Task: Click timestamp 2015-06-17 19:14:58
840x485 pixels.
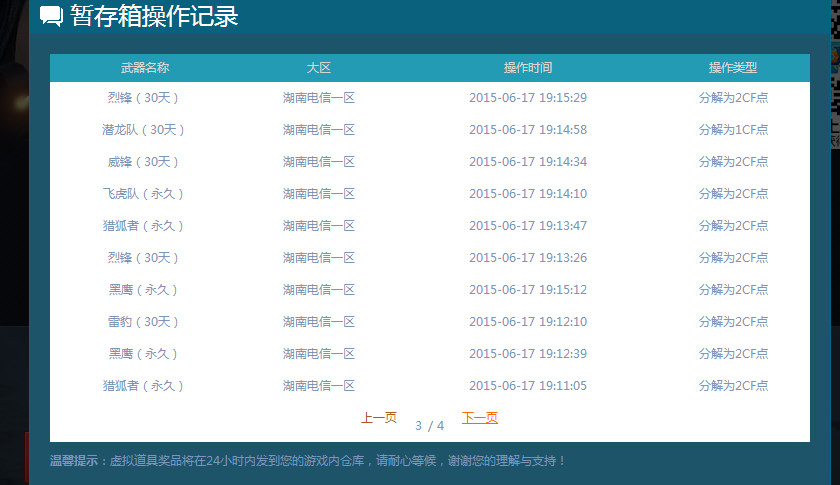Action: click(x=528, y=130)
